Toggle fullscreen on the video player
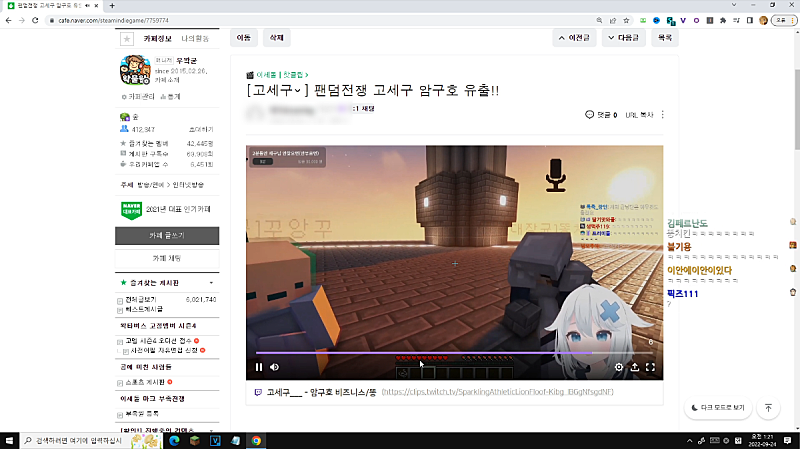The height and width of the screenshot is (449, 800). pyautogui.click(x=651, y=367)
